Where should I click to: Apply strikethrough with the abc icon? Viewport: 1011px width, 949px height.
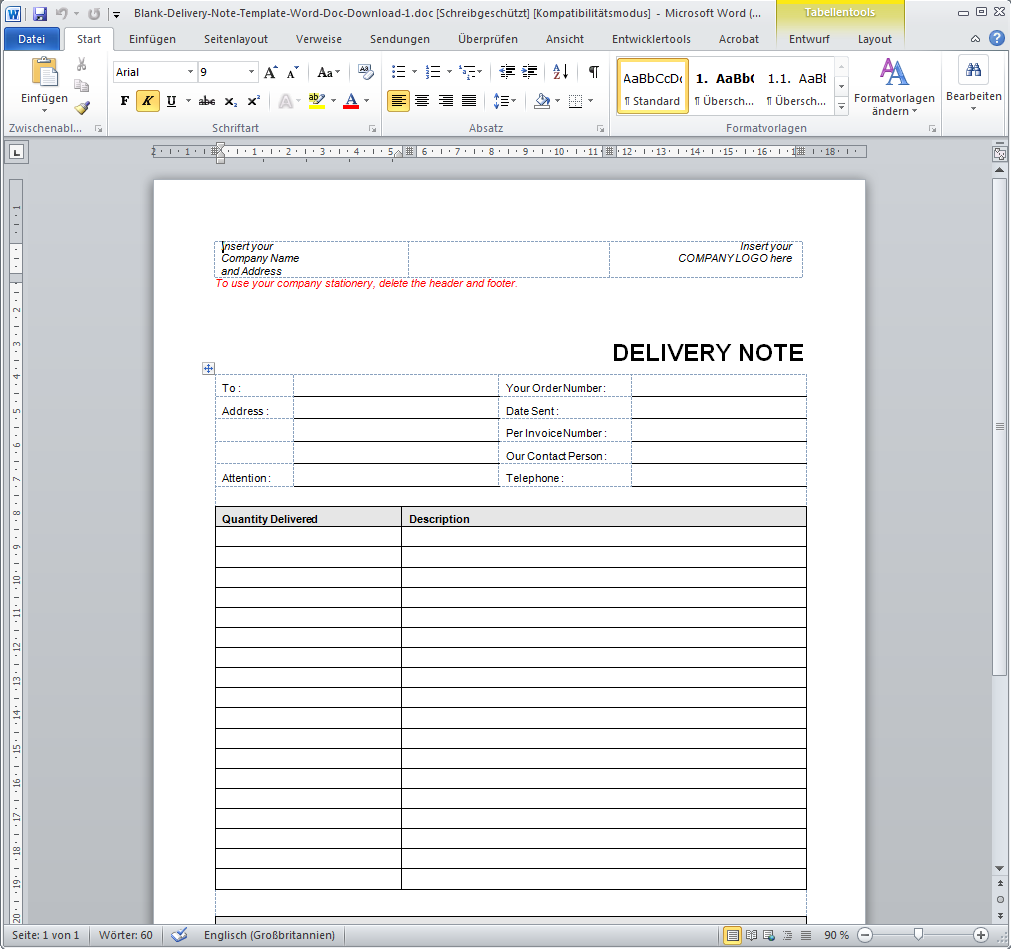click(x=207, y=101)
